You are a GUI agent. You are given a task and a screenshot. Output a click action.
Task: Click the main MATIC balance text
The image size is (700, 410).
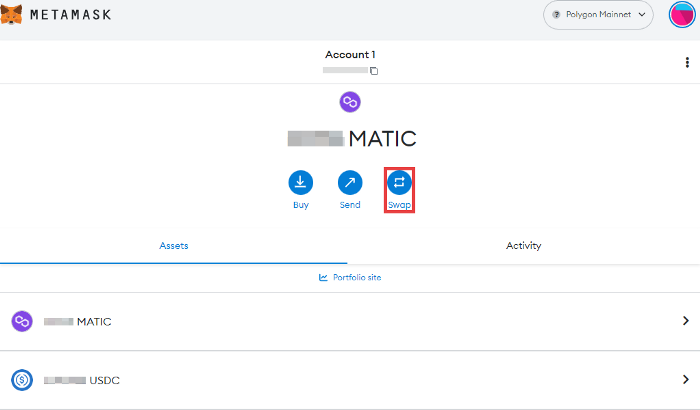click(383, 138)
